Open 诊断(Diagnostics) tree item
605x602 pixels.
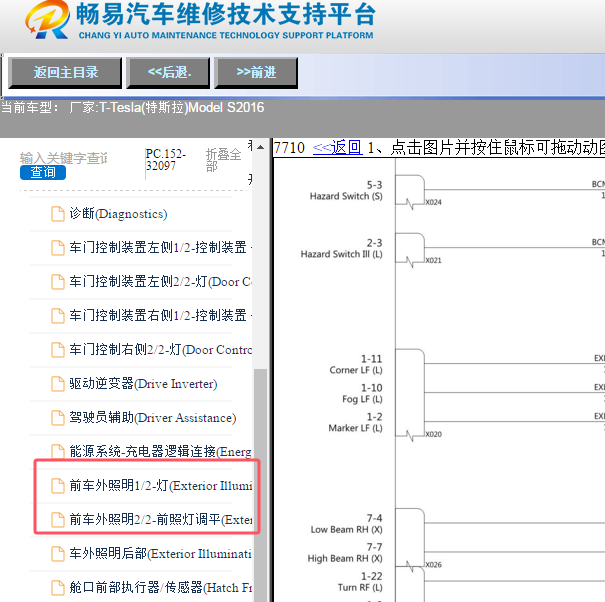pyautogui.click(x=118, y=214)
